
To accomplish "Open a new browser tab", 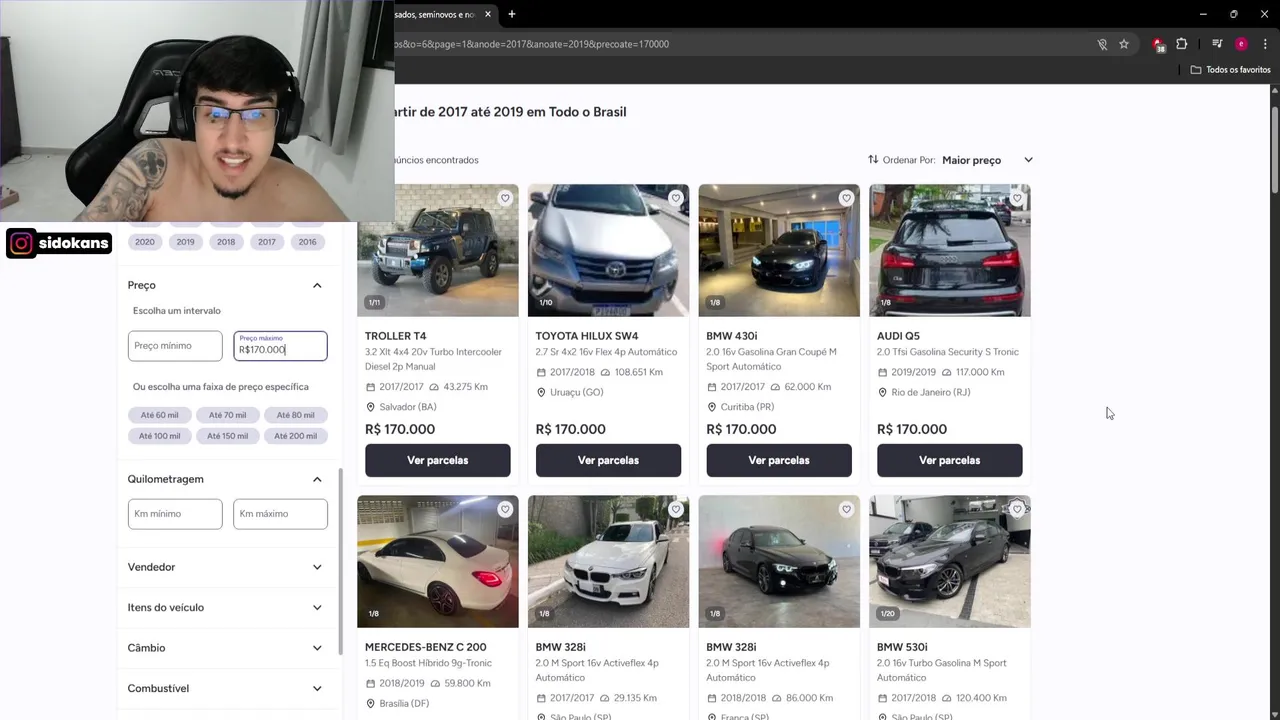I will 512,14.
